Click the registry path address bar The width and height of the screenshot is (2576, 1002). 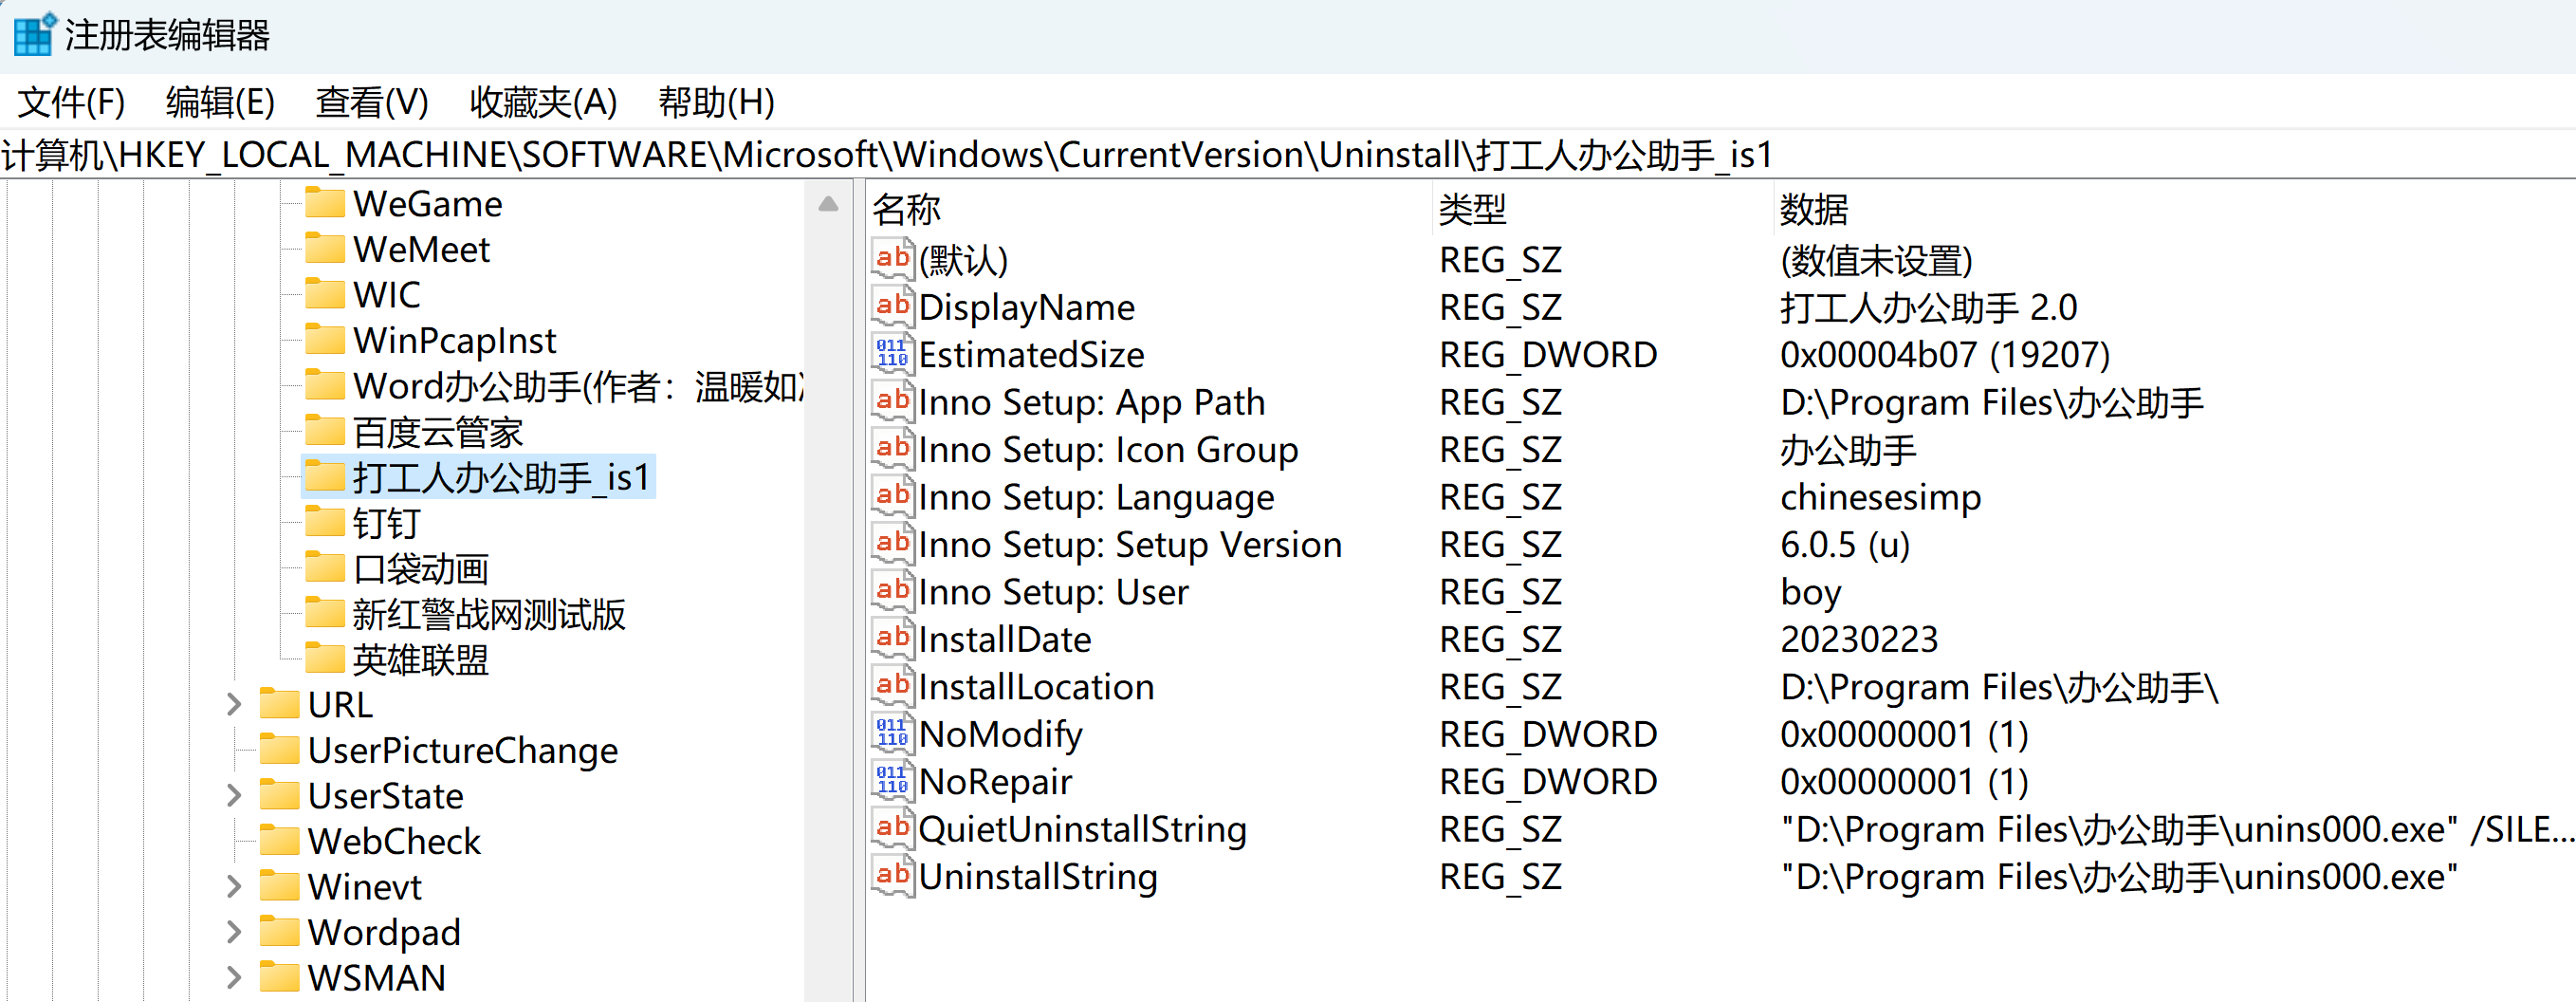click(x=1288, y=155)
